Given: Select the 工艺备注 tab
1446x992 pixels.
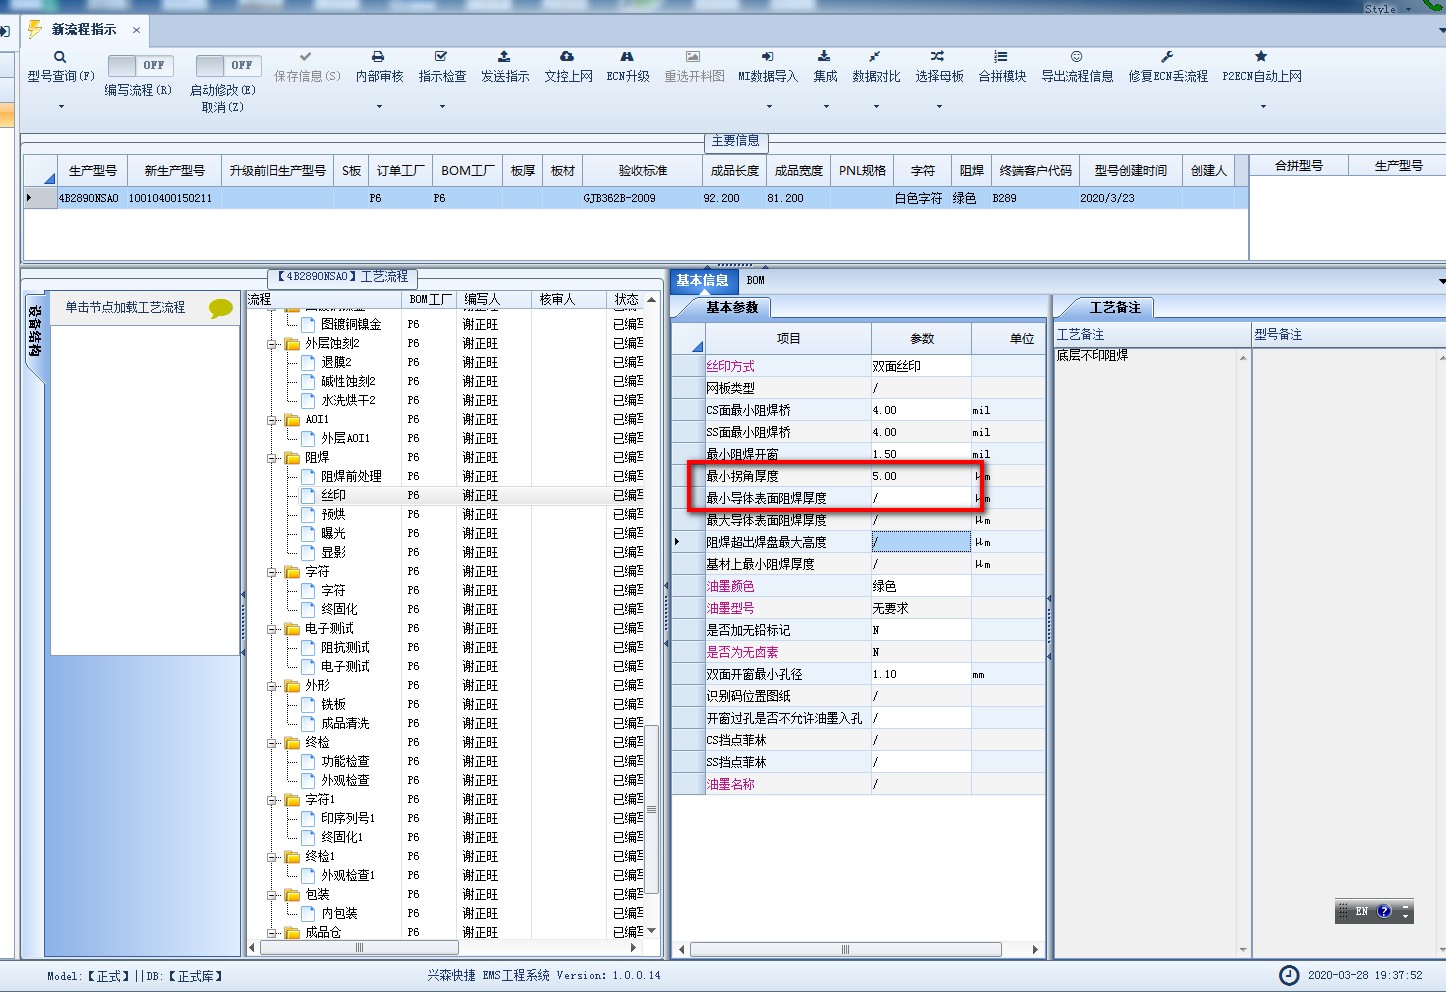Looking at the screenshot, I should tap(1114, 307).
